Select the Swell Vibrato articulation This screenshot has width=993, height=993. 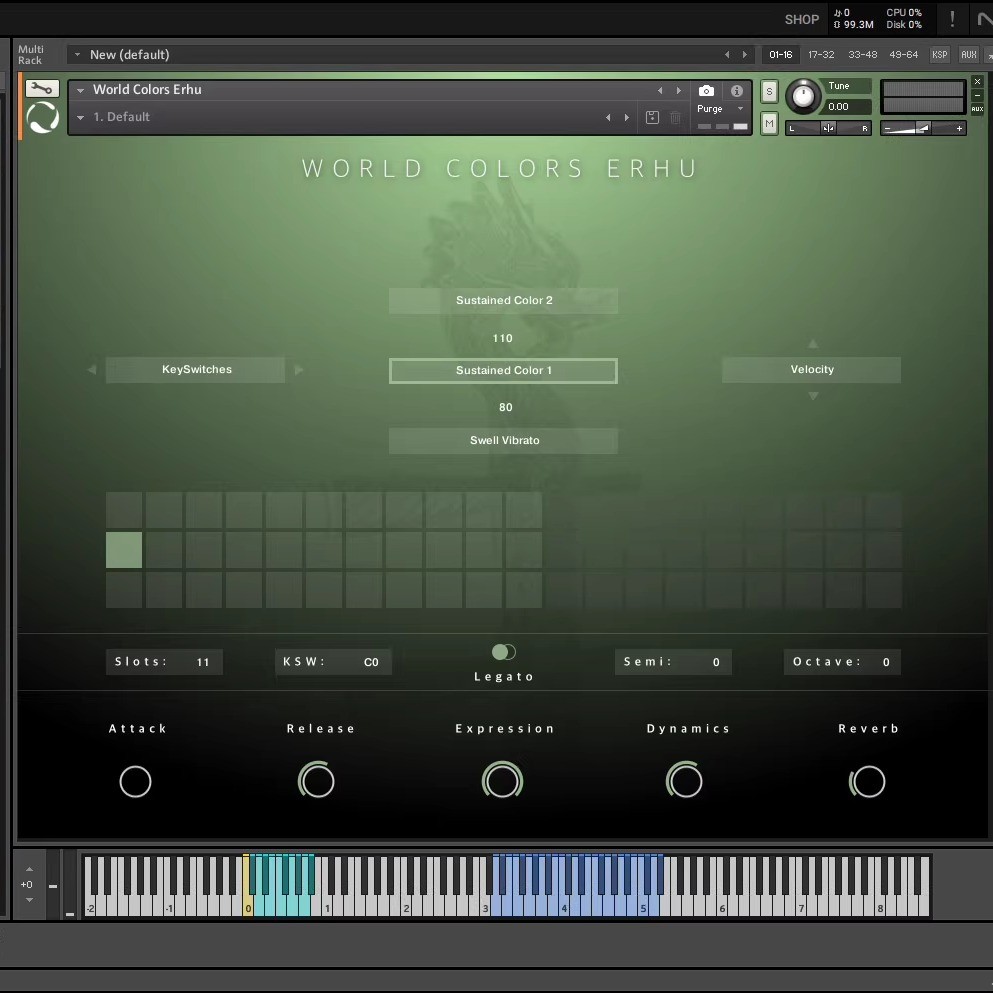tap(503, 441)
